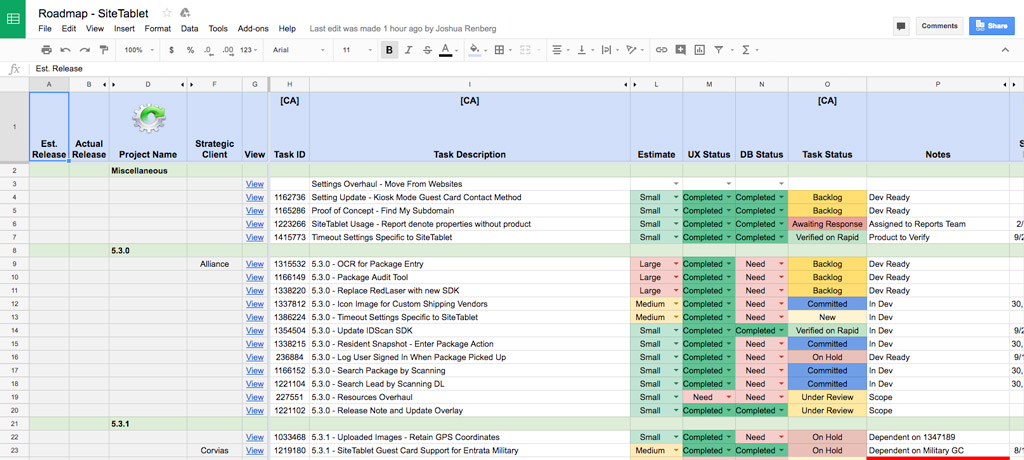The image size is (1024, 460).
Task: Open the Format menu
Action: coord(157,29)
